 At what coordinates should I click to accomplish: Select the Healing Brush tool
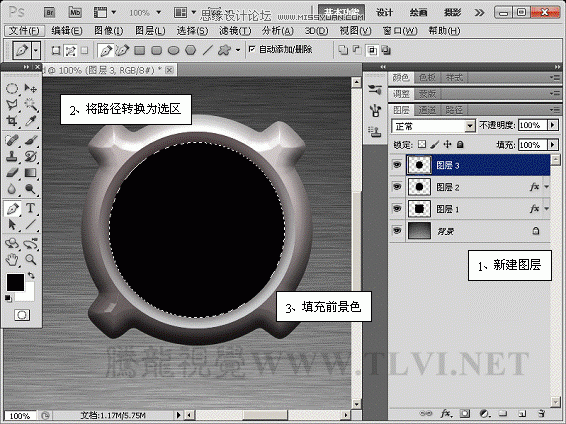pos(12,140)
